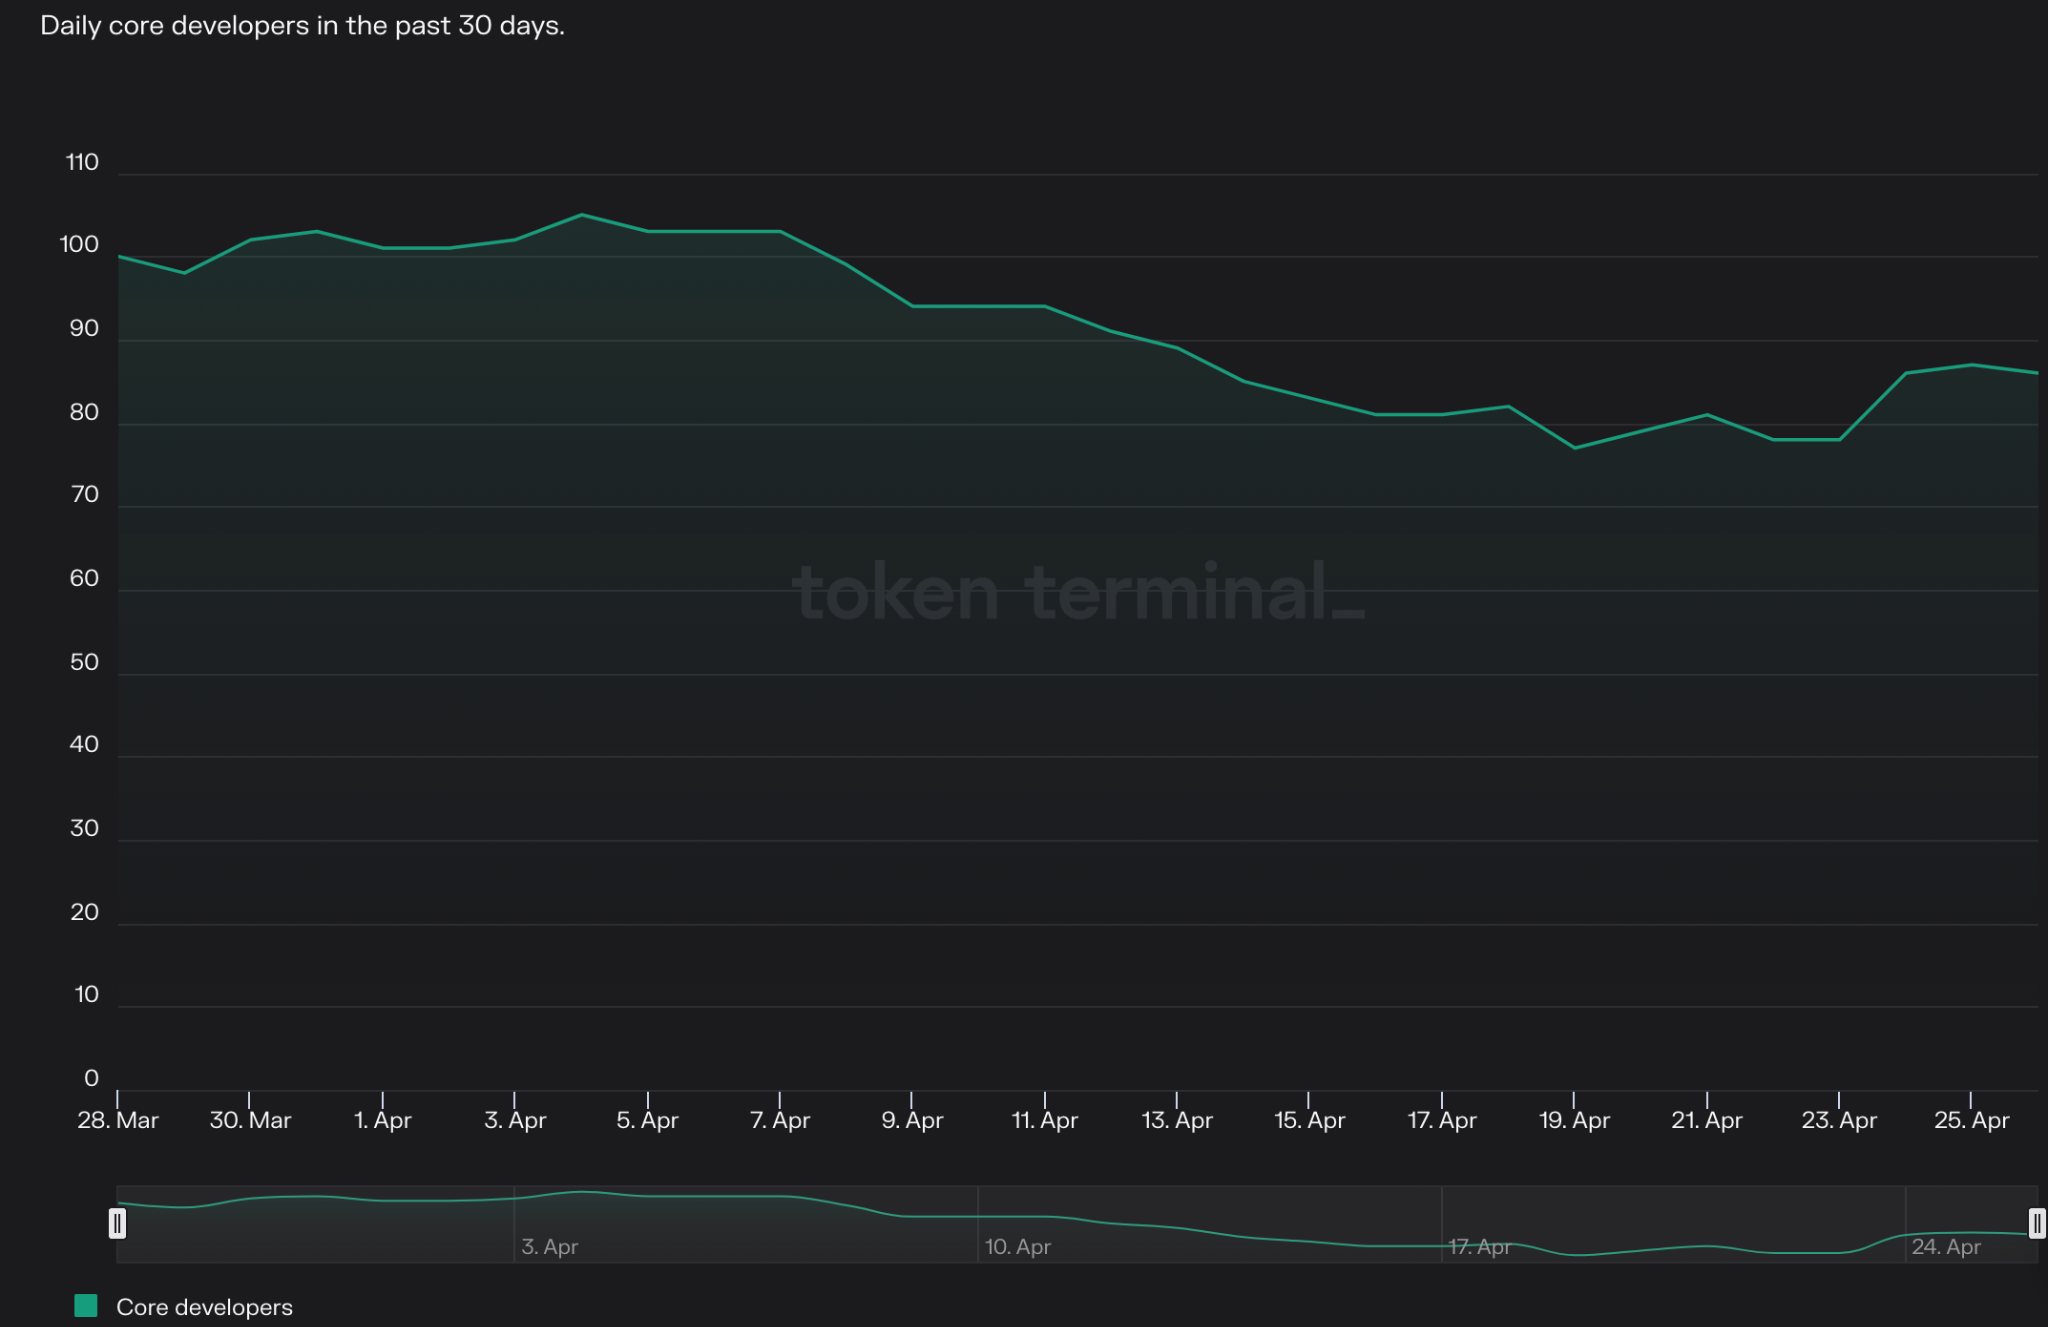Click the 110 y-axis label
Image resolution: width=2048 pixels, height=1327 pixels.
82,162
